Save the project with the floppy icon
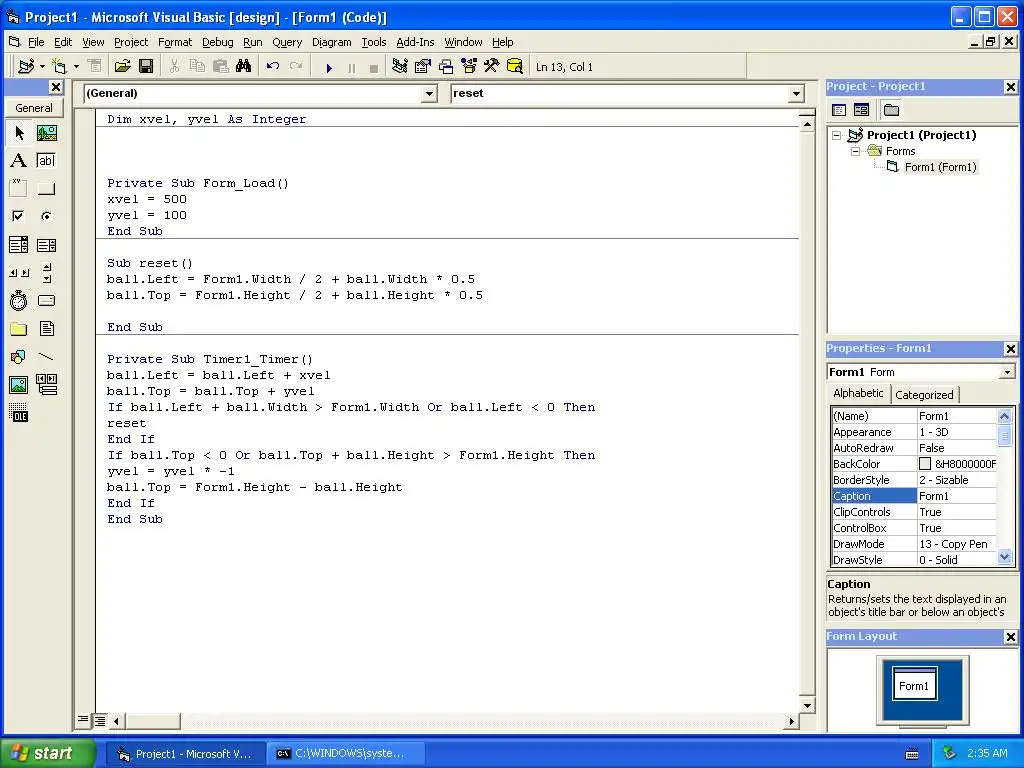This screenshot has height=768, width=1024. pyautogui.click(x=146, y=66)
